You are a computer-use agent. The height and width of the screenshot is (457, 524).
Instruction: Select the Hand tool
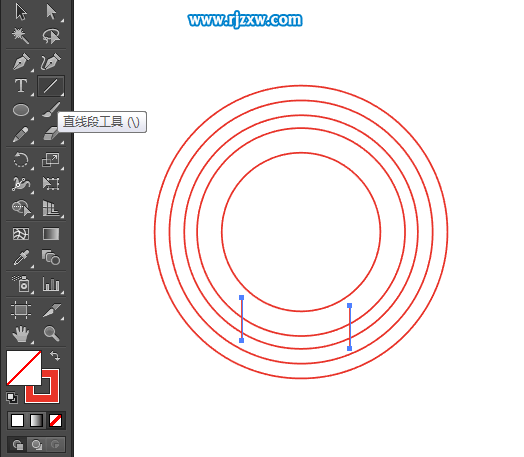[x=21, y=334]
